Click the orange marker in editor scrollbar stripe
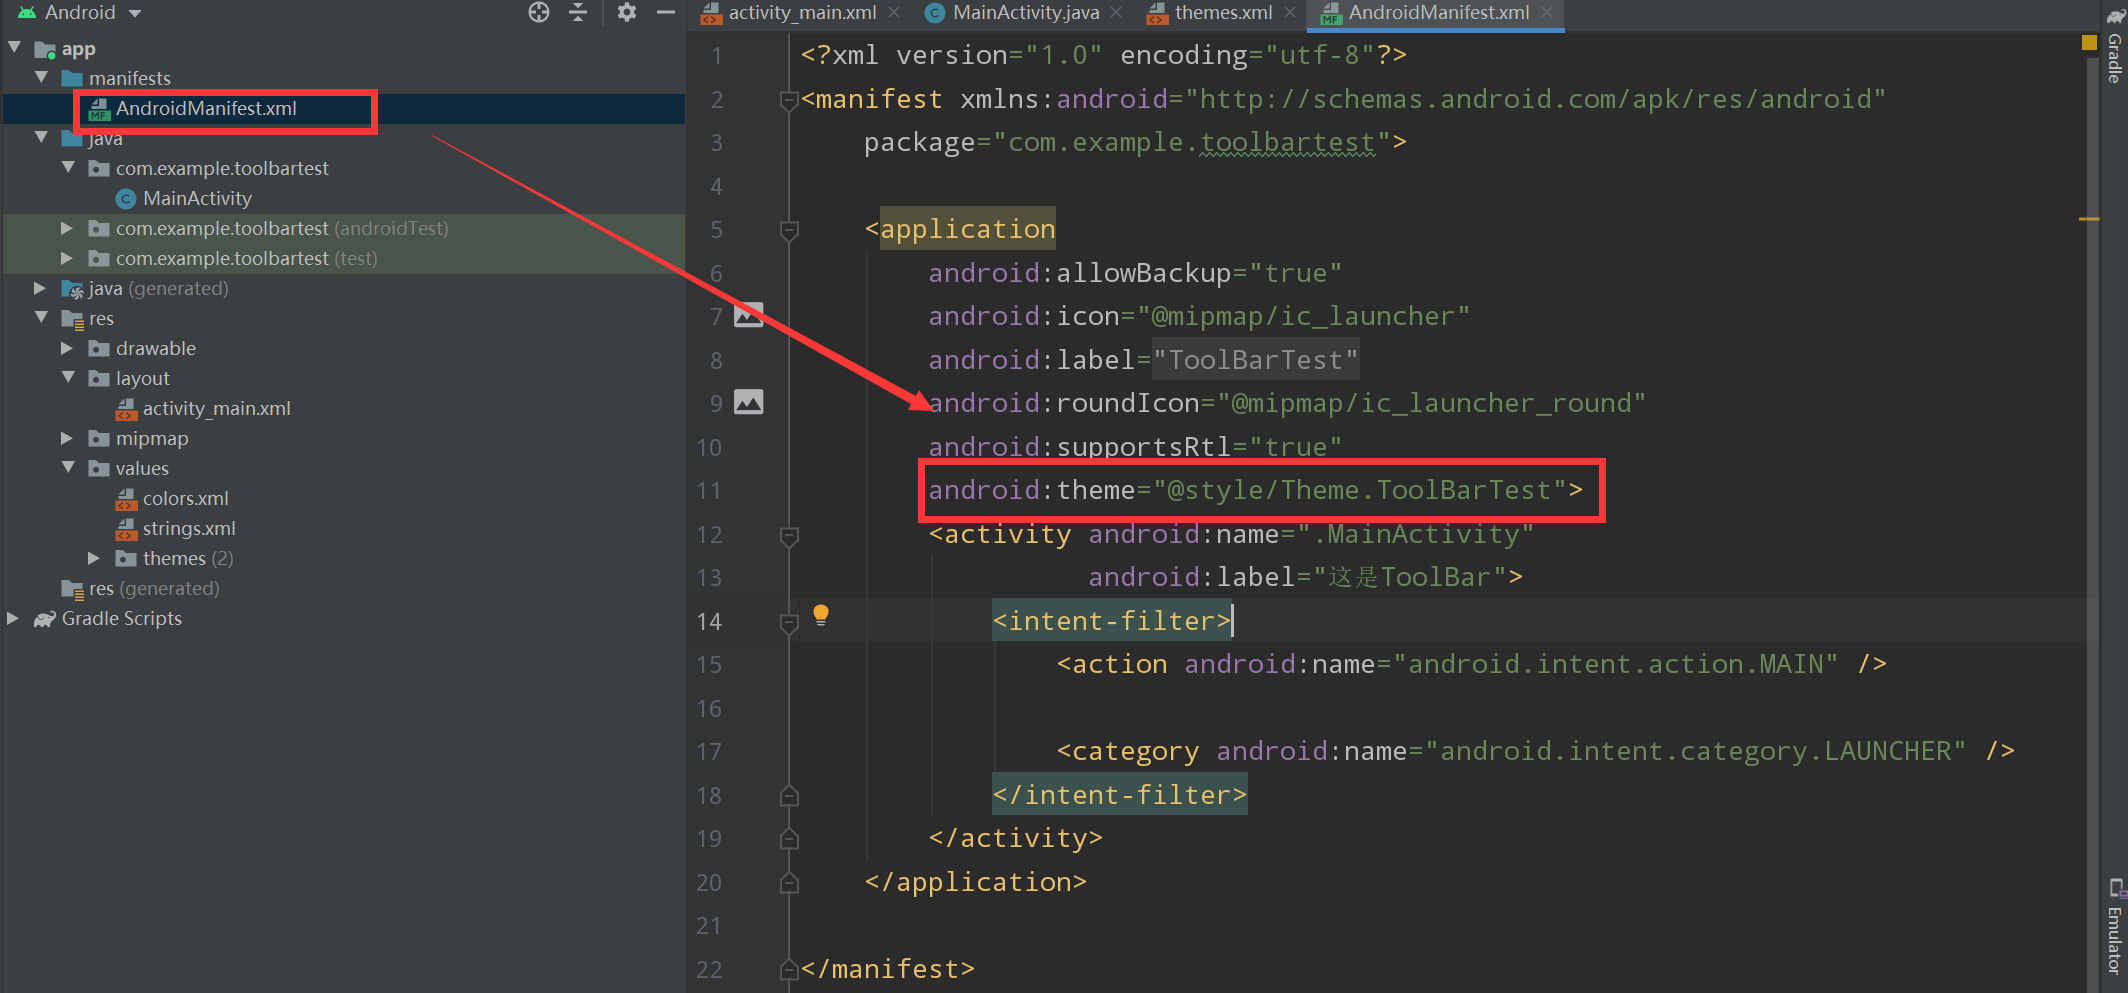The height and width of the screenshot is (993, 2128). [2088, 44]
